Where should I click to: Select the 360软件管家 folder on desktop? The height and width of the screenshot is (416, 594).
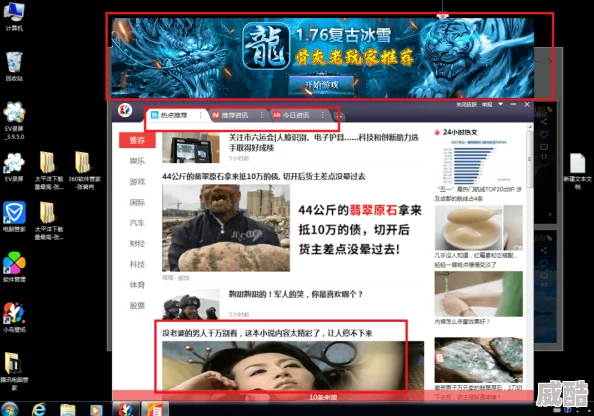[x=84, y=170]
